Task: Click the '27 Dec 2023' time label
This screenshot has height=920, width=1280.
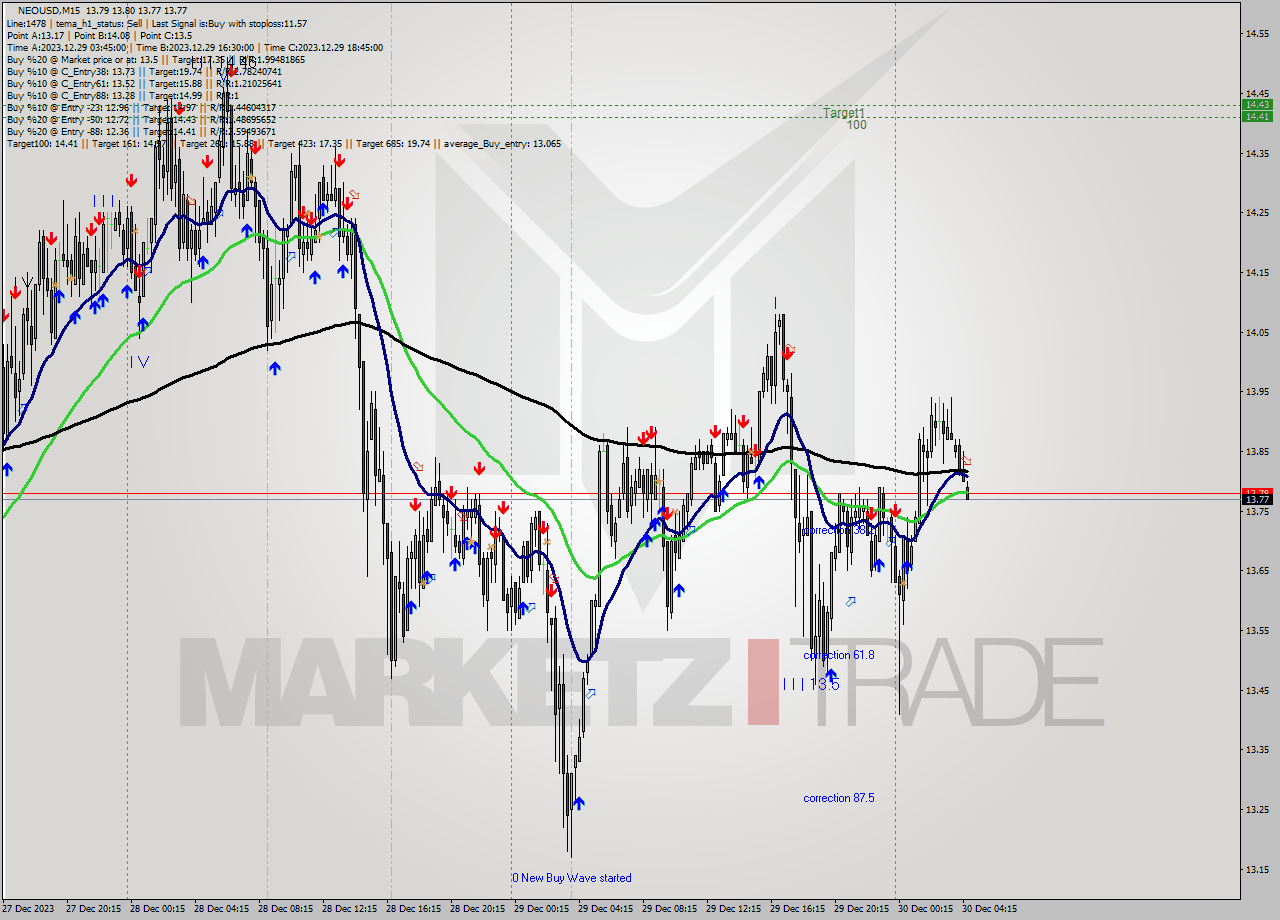Action: (27, 909)
